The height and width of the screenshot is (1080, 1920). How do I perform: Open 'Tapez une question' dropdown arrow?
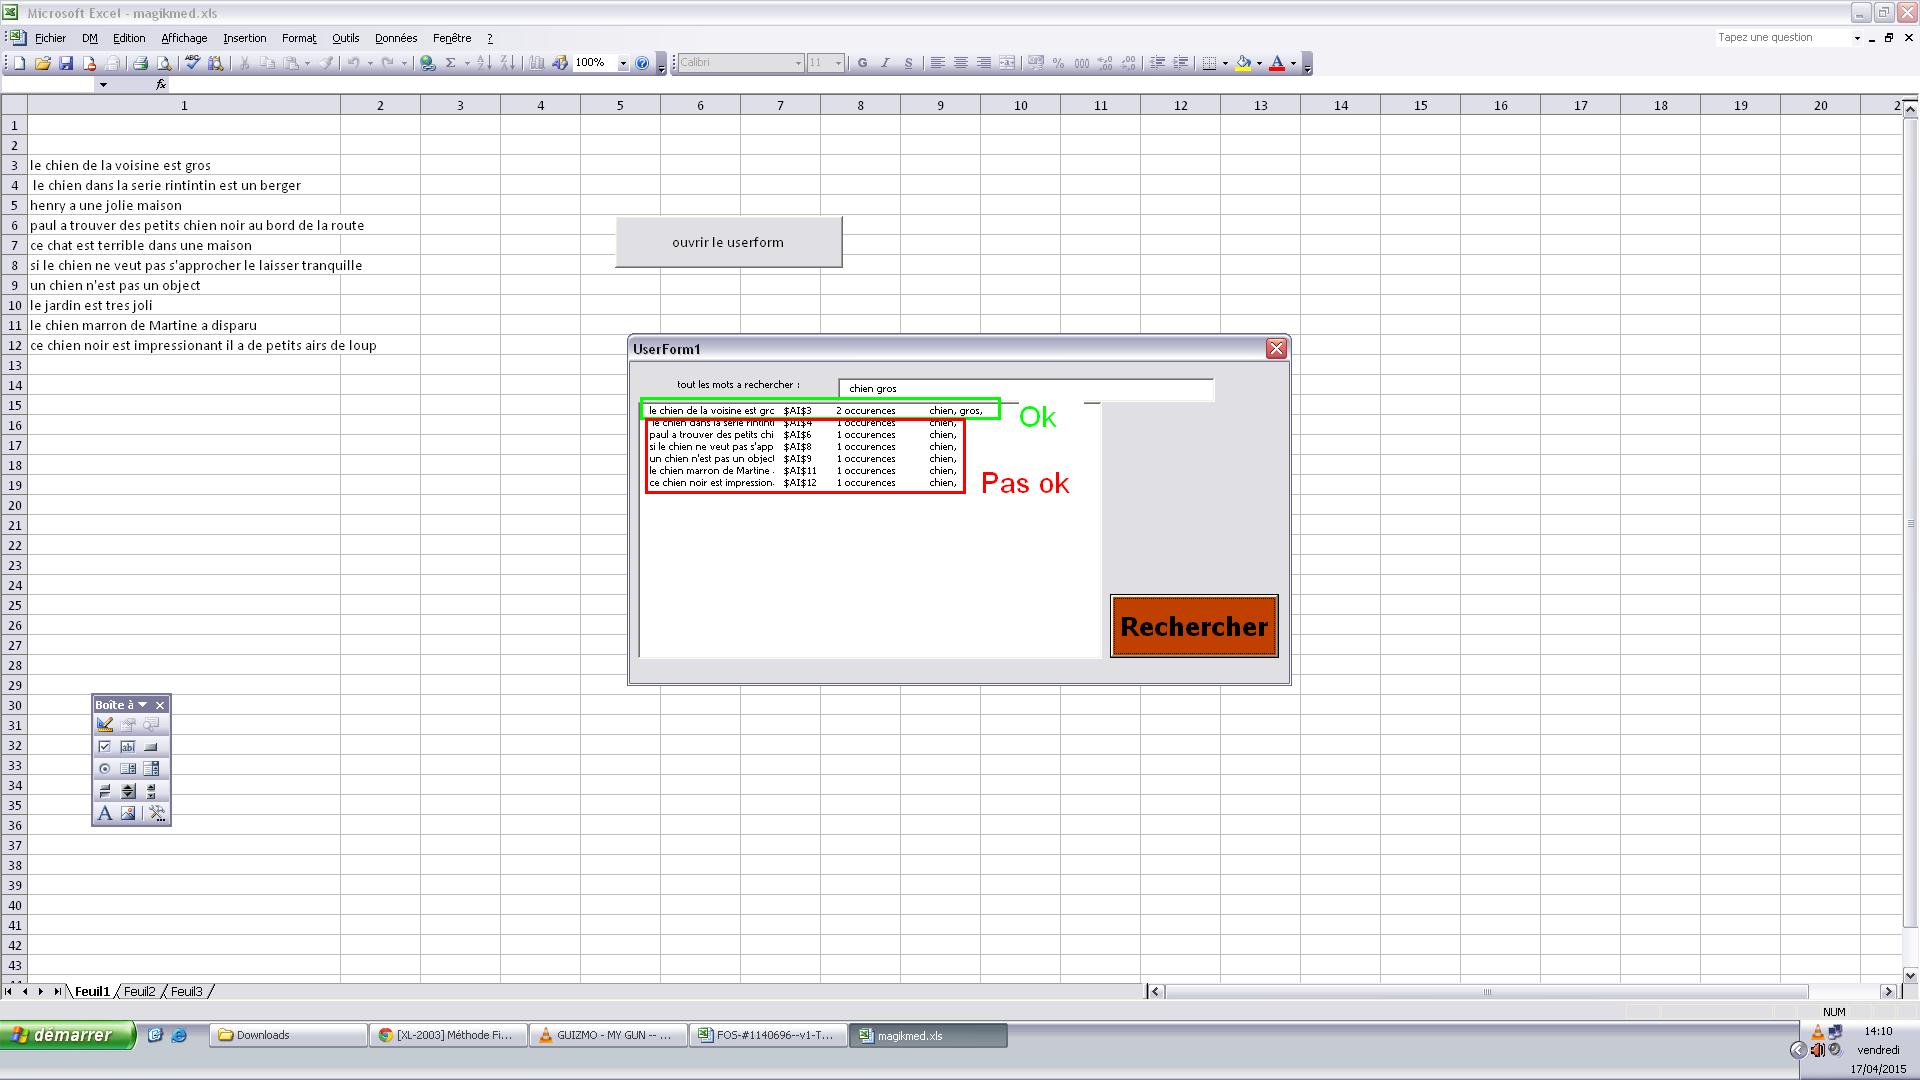coord(1857,38)
